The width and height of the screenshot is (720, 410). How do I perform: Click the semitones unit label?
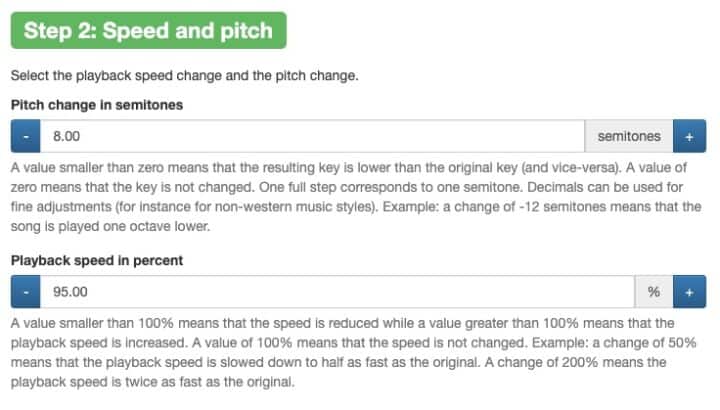coord(628,135)
